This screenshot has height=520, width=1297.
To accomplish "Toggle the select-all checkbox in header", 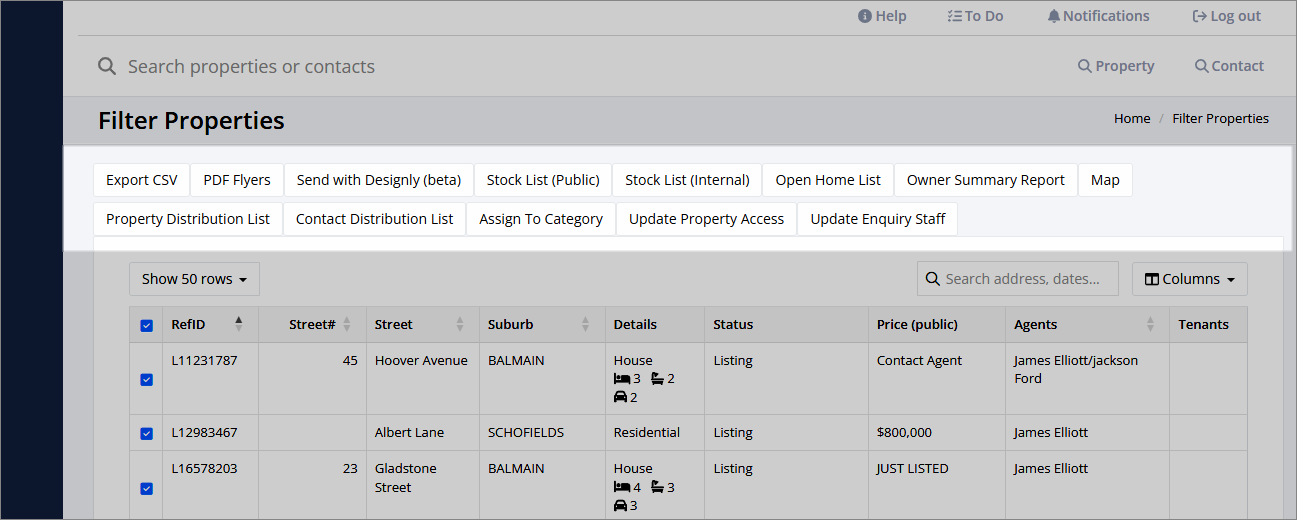I will tap(147, 325).
